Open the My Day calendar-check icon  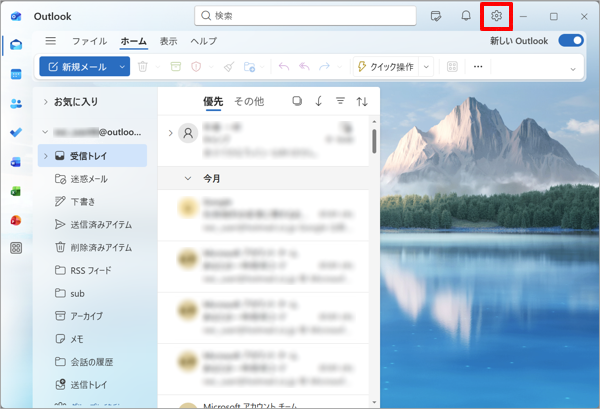436,16
